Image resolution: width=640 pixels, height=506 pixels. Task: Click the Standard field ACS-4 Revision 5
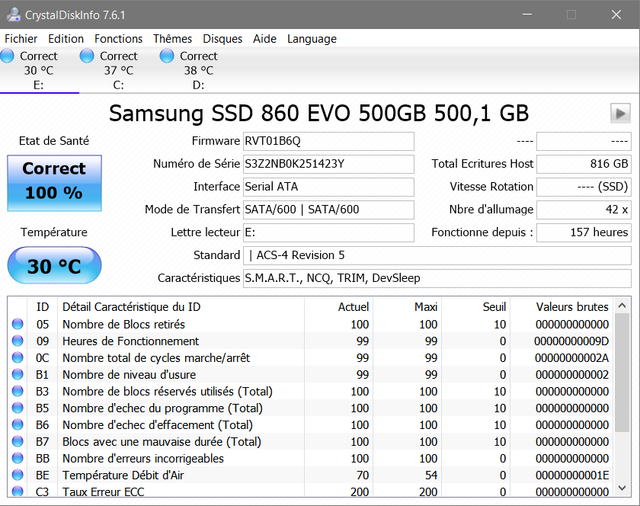437,255
